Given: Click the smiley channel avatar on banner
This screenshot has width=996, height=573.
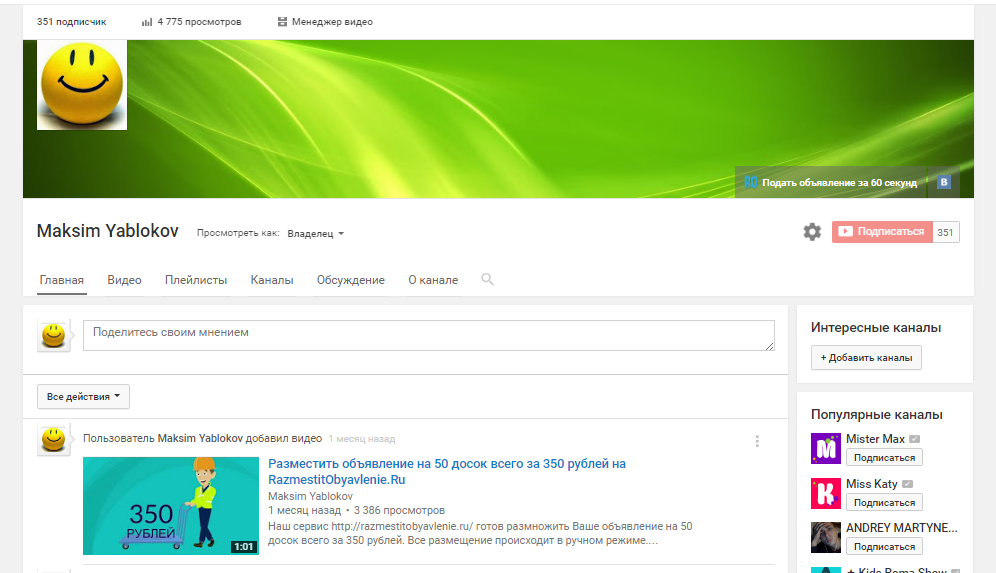Looking at the screenshot, I should pyautogui.click(x=82, y=85).
